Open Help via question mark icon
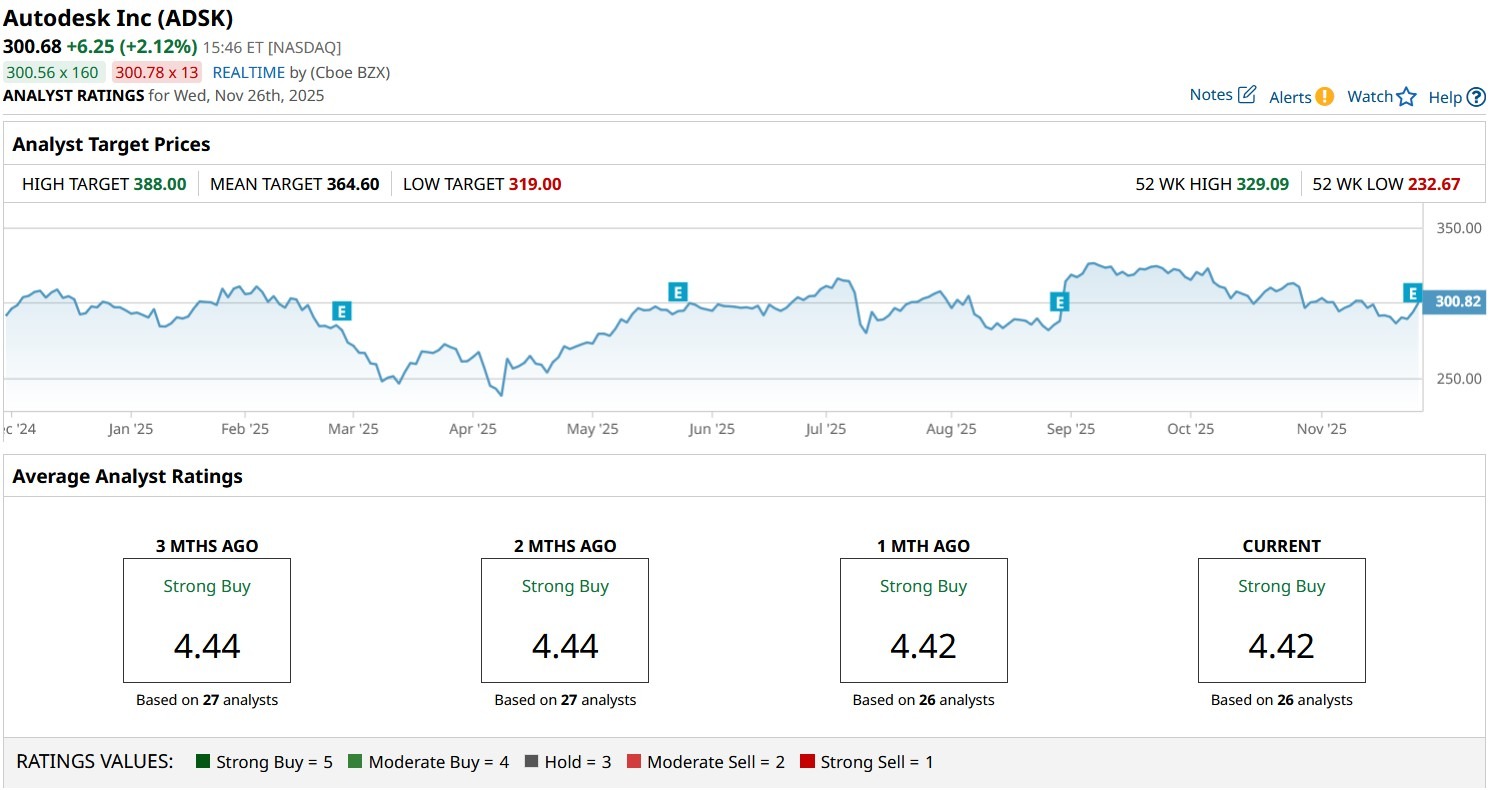This screenshot has height=790, width=1495. [x=1476, y=97]
